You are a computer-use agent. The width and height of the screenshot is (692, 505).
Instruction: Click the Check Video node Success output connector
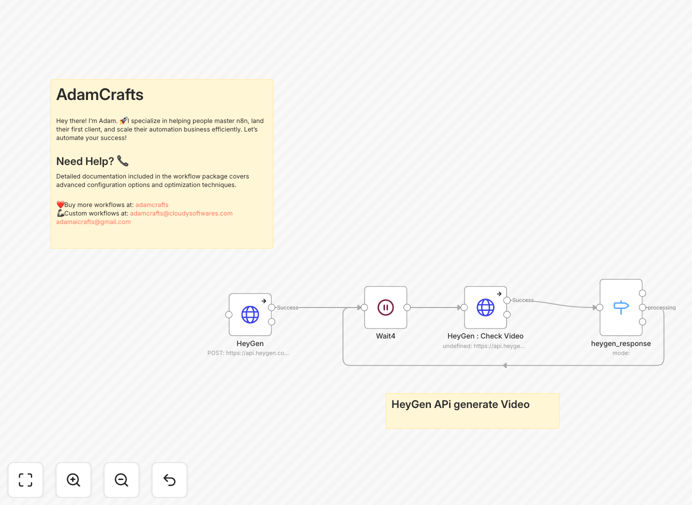507,300
